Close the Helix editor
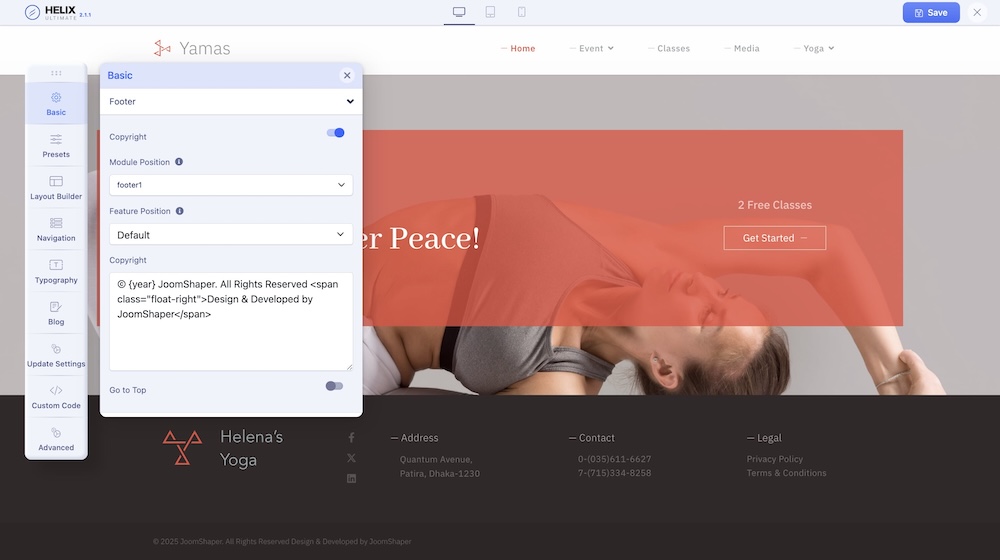This screenshot has height=560, width=1000. pos(977,12)
